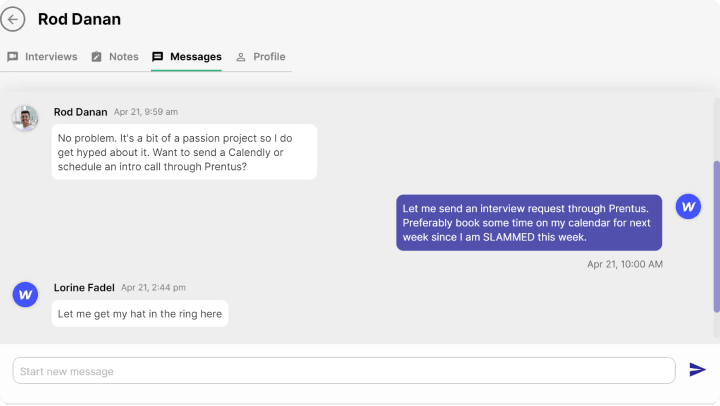Click the "hat in the ring" message bubble
Image resolution: width=720 pixels, height=406 pixels.
pos(140,313)
